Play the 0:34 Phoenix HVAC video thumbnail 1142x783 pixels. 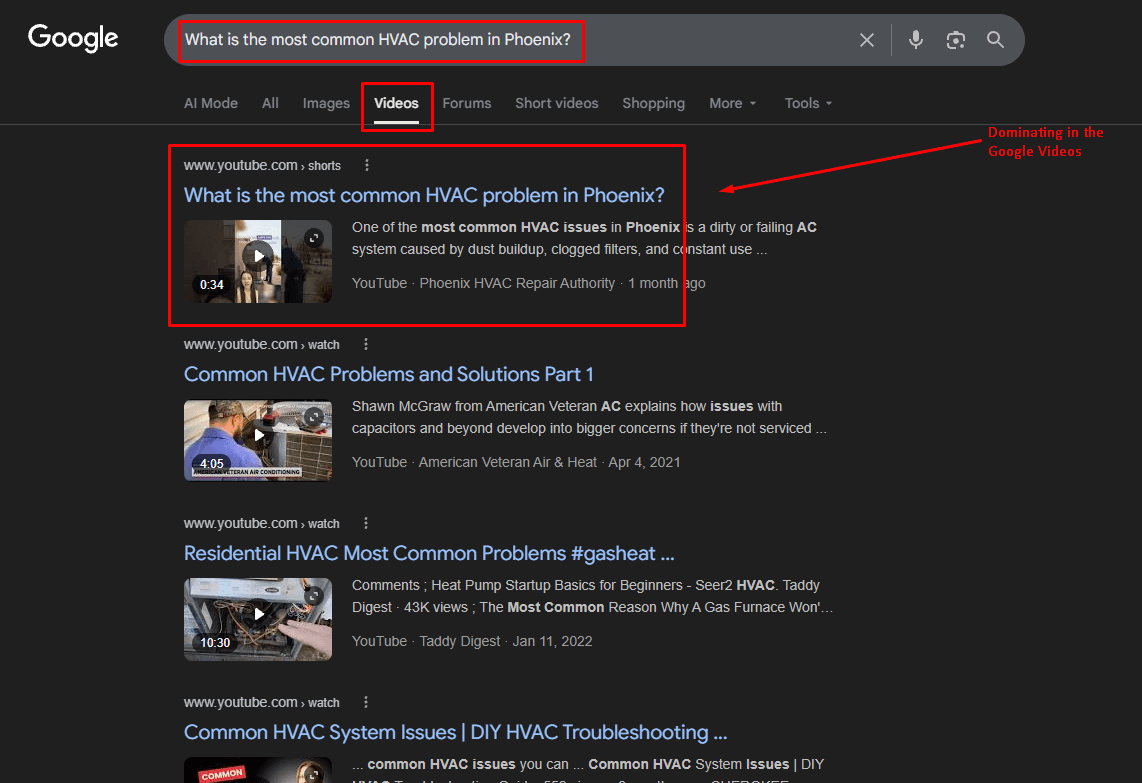pyautogui.click(x=258, y=261)
